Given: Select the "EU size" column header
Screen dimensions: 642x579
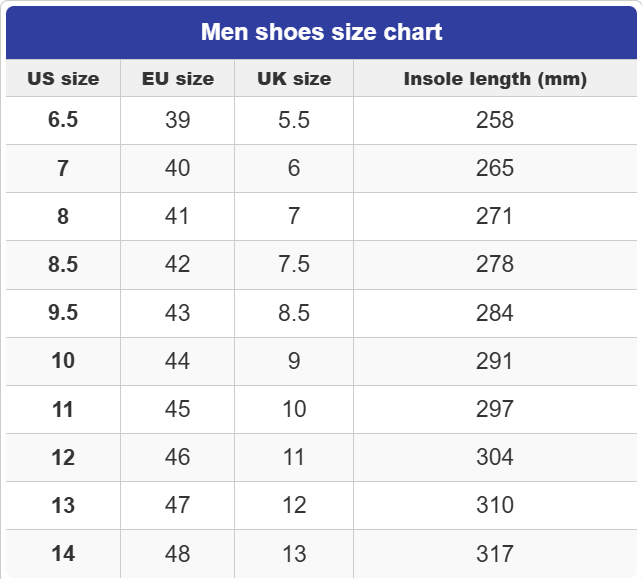Looking at the screenshot, I should tap(177, 79).
